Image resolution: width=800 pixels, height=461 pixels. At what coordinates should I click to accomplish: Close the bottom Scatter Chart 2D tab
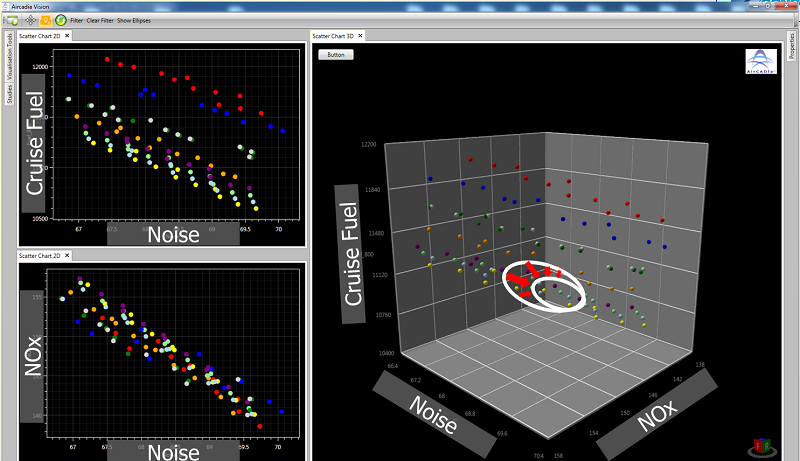click(x=68, y=257)
